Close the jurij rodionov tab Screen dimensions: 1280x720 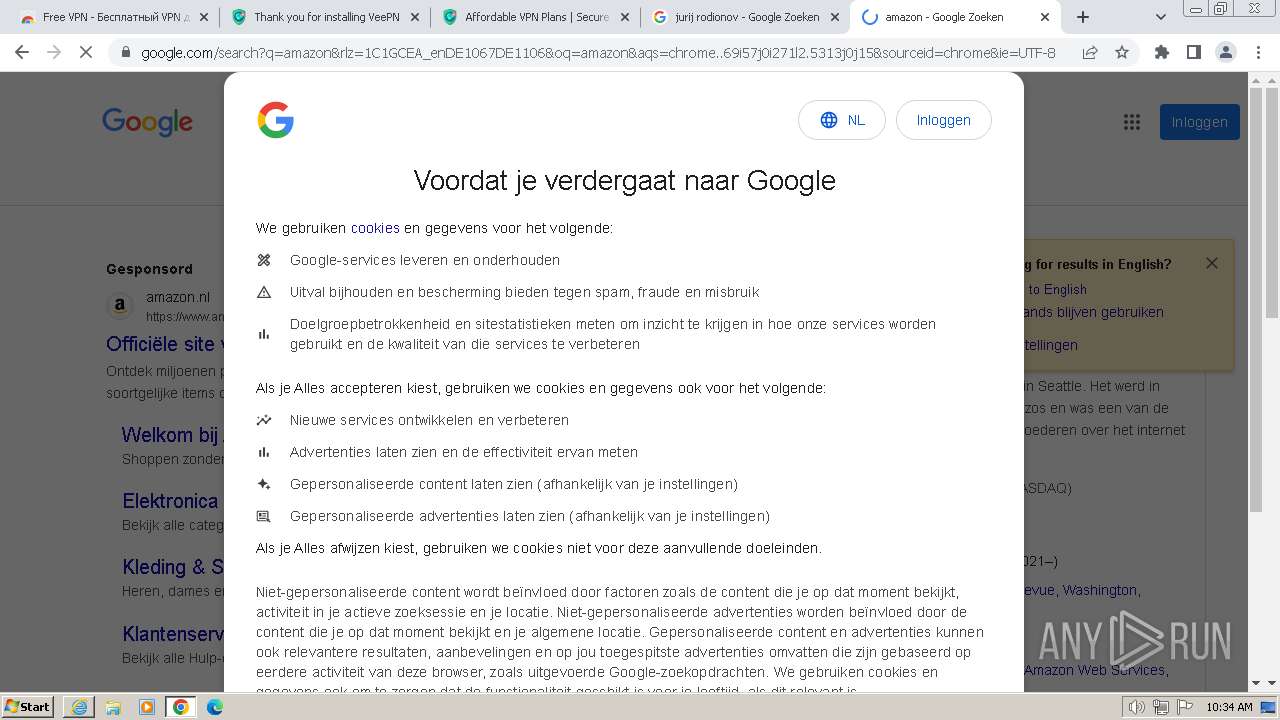pyautogui.click(x=834, y=17)
